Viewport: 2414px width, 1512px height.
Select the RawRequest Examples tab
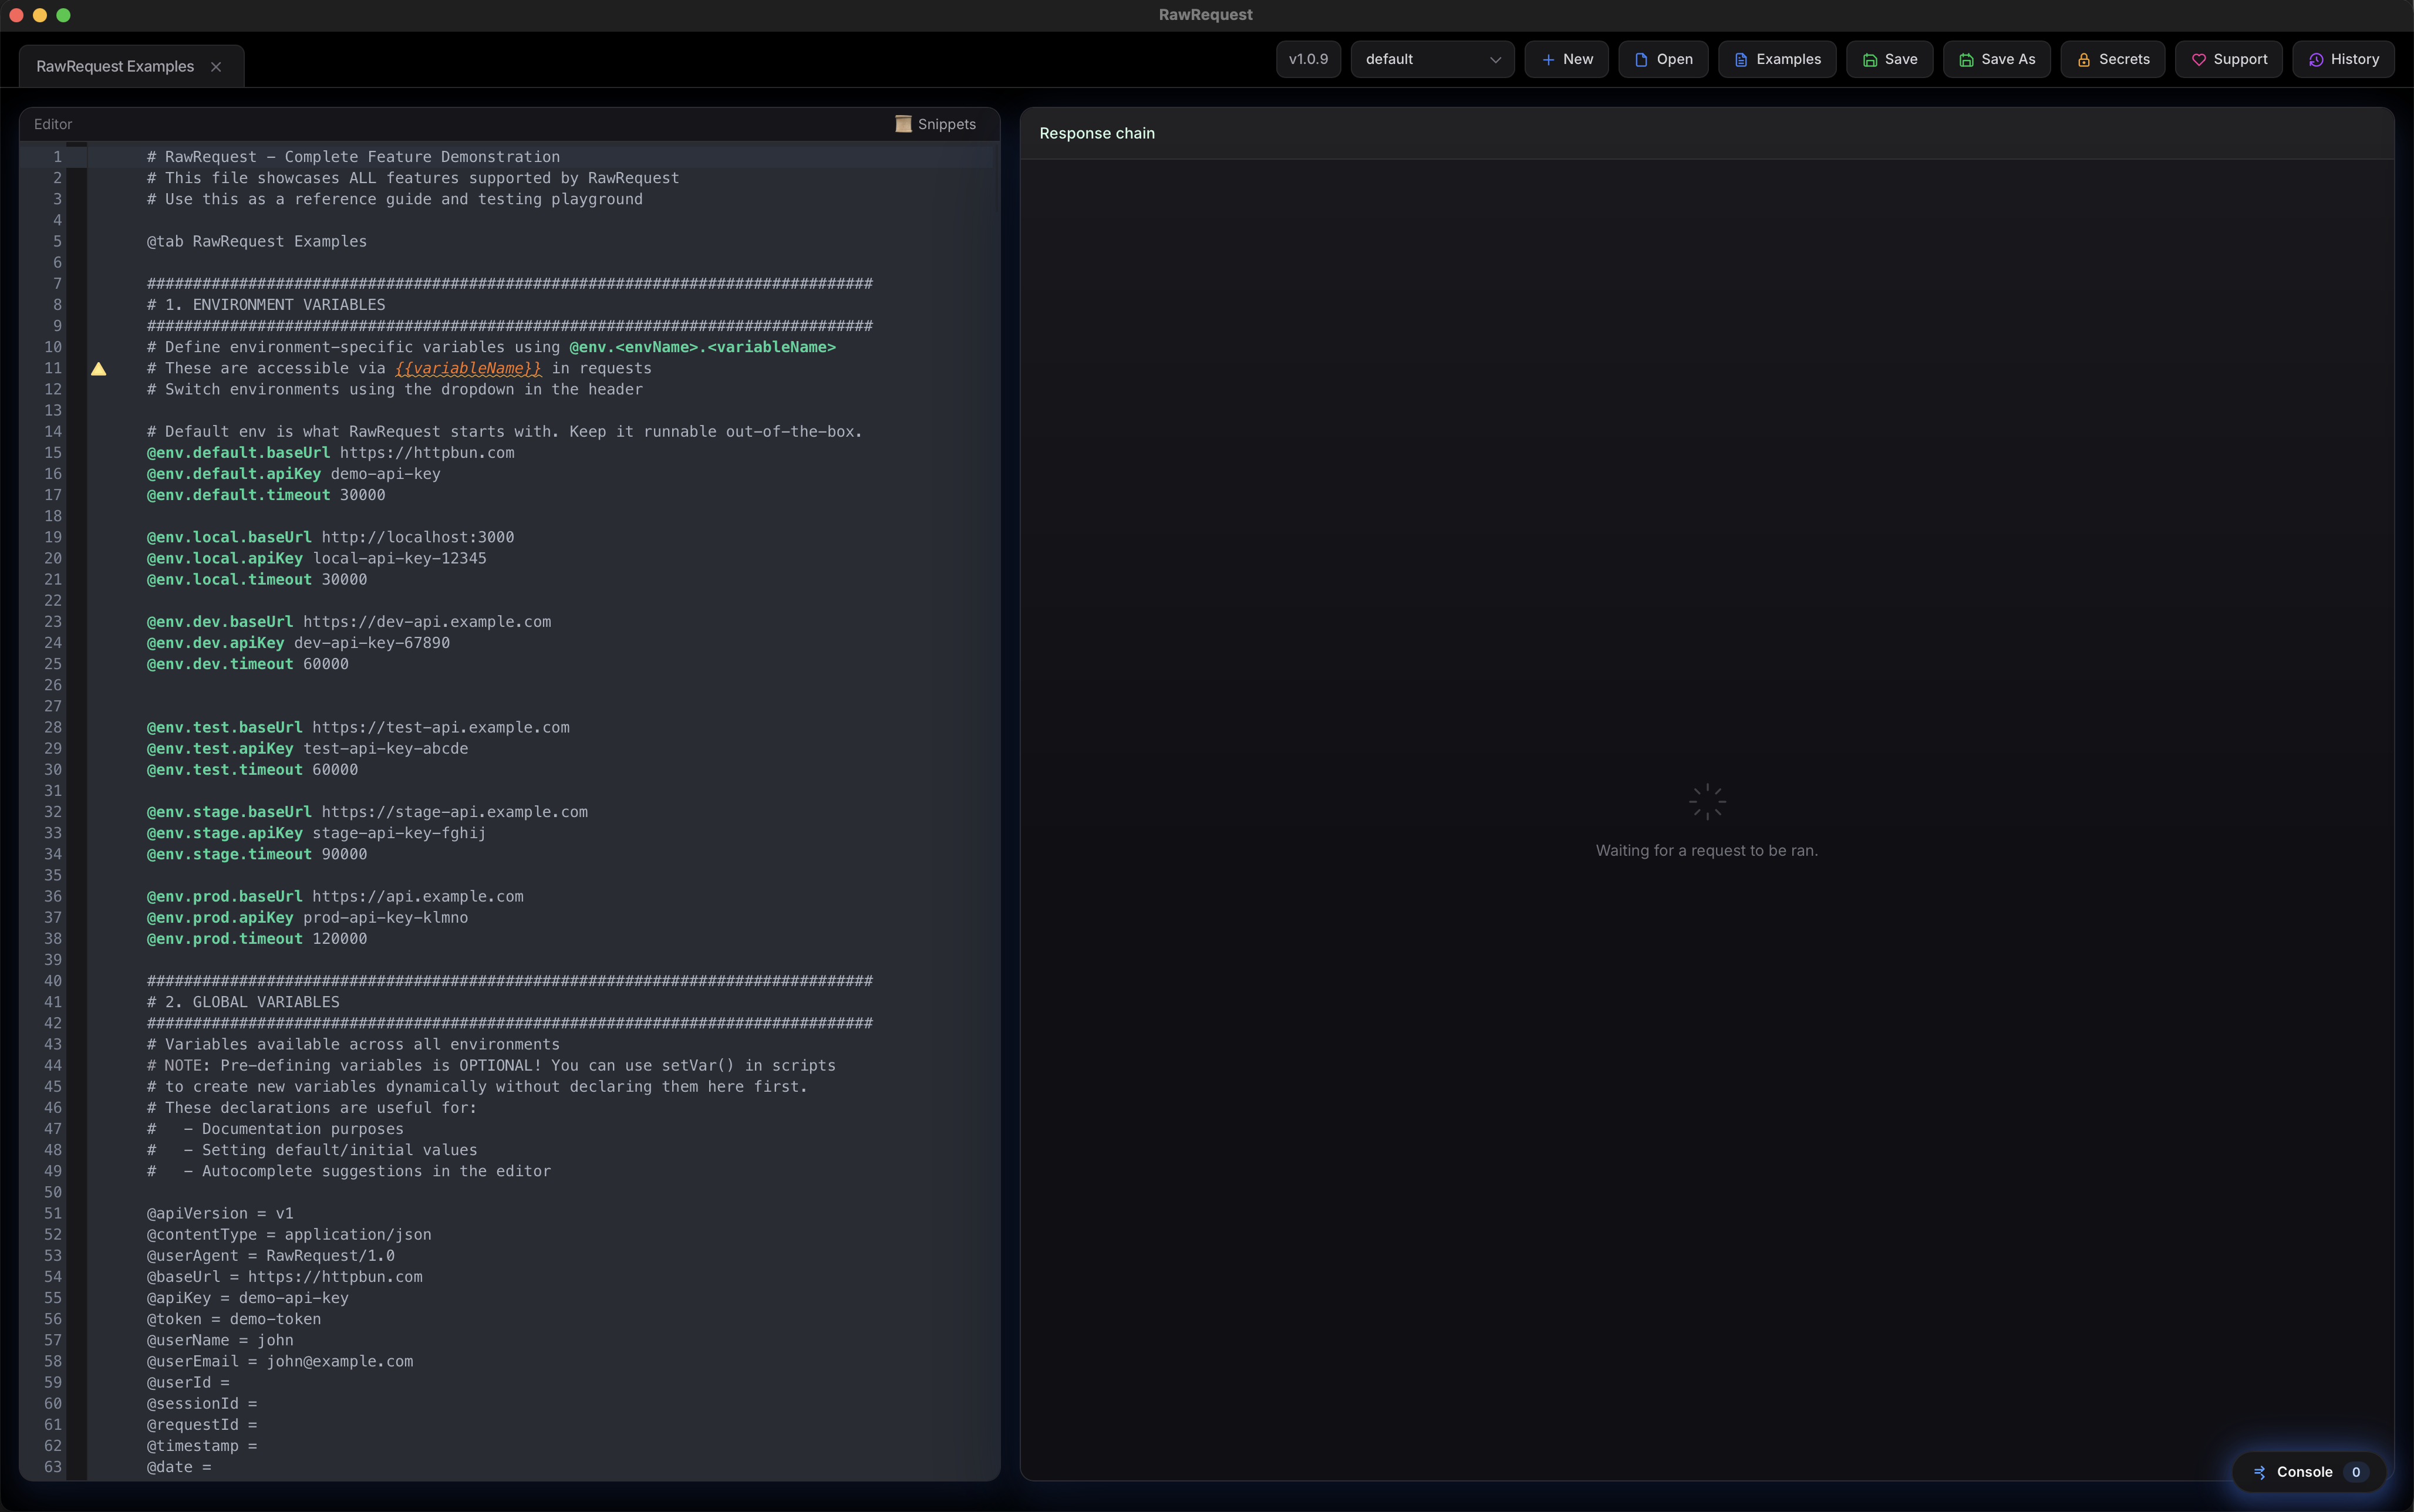click(x=114, y=65)
